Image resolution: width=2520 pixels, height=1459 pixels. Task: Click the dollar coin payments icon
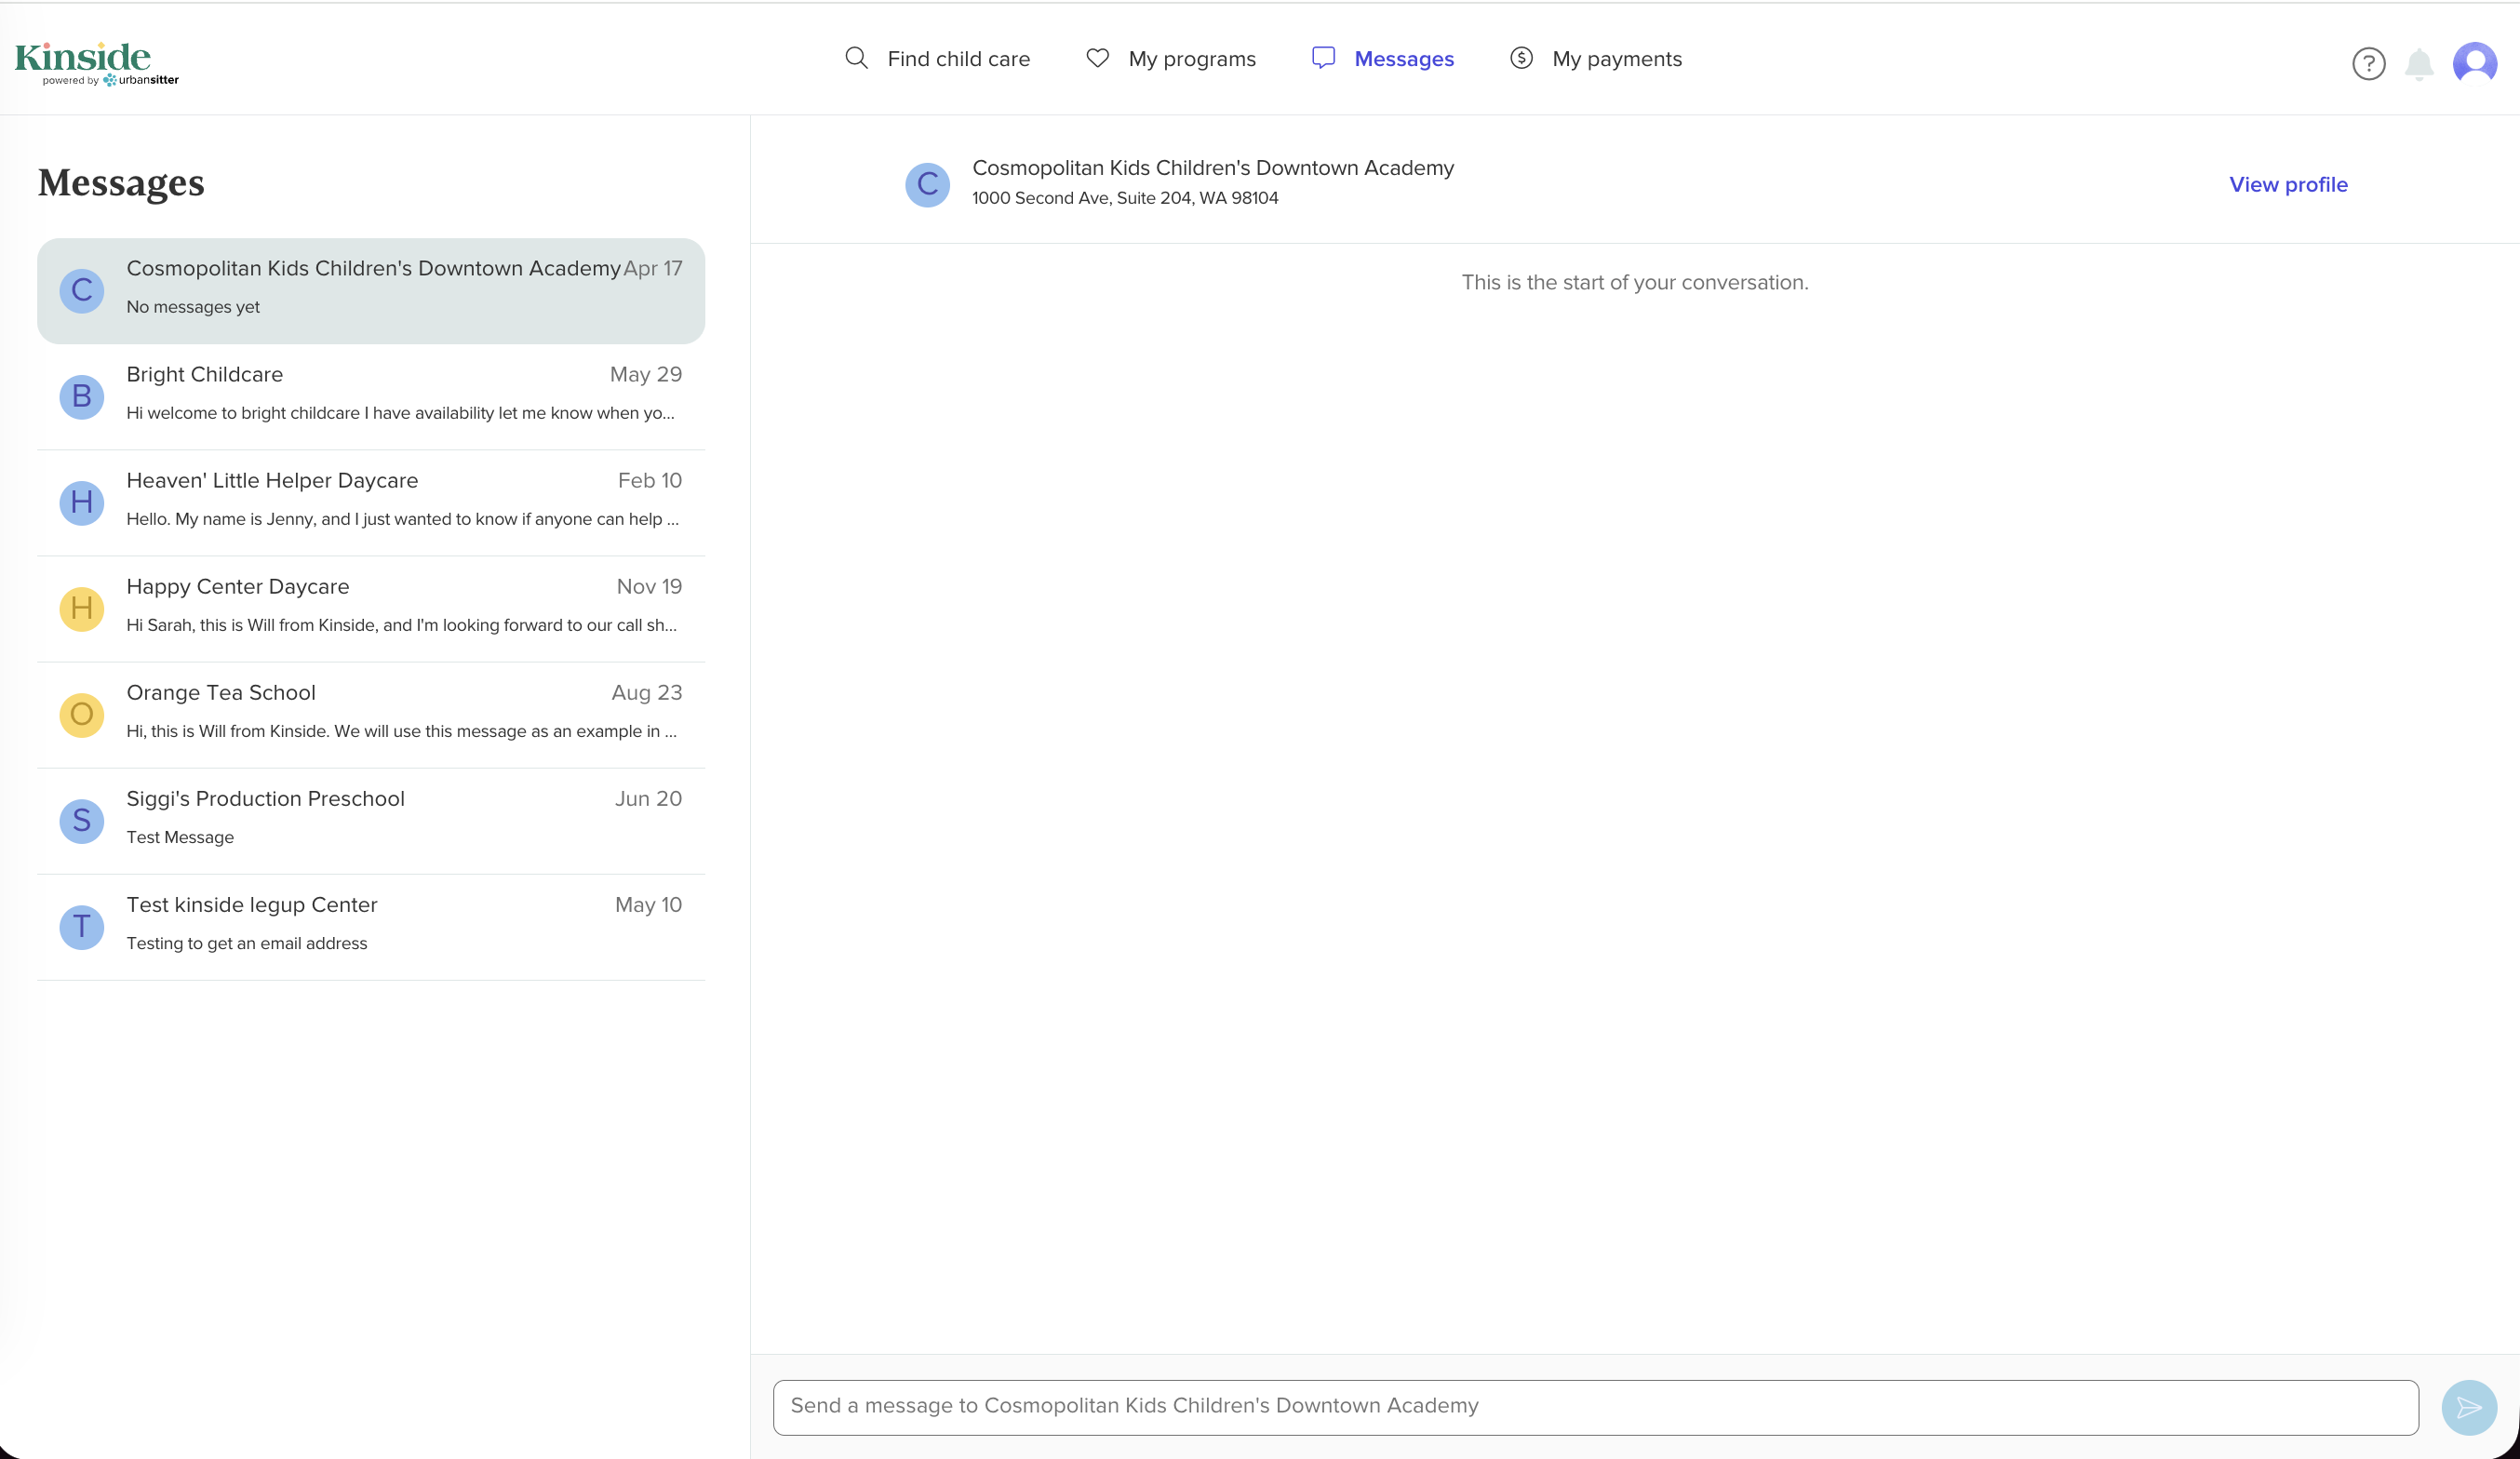tap(1521, 58)
